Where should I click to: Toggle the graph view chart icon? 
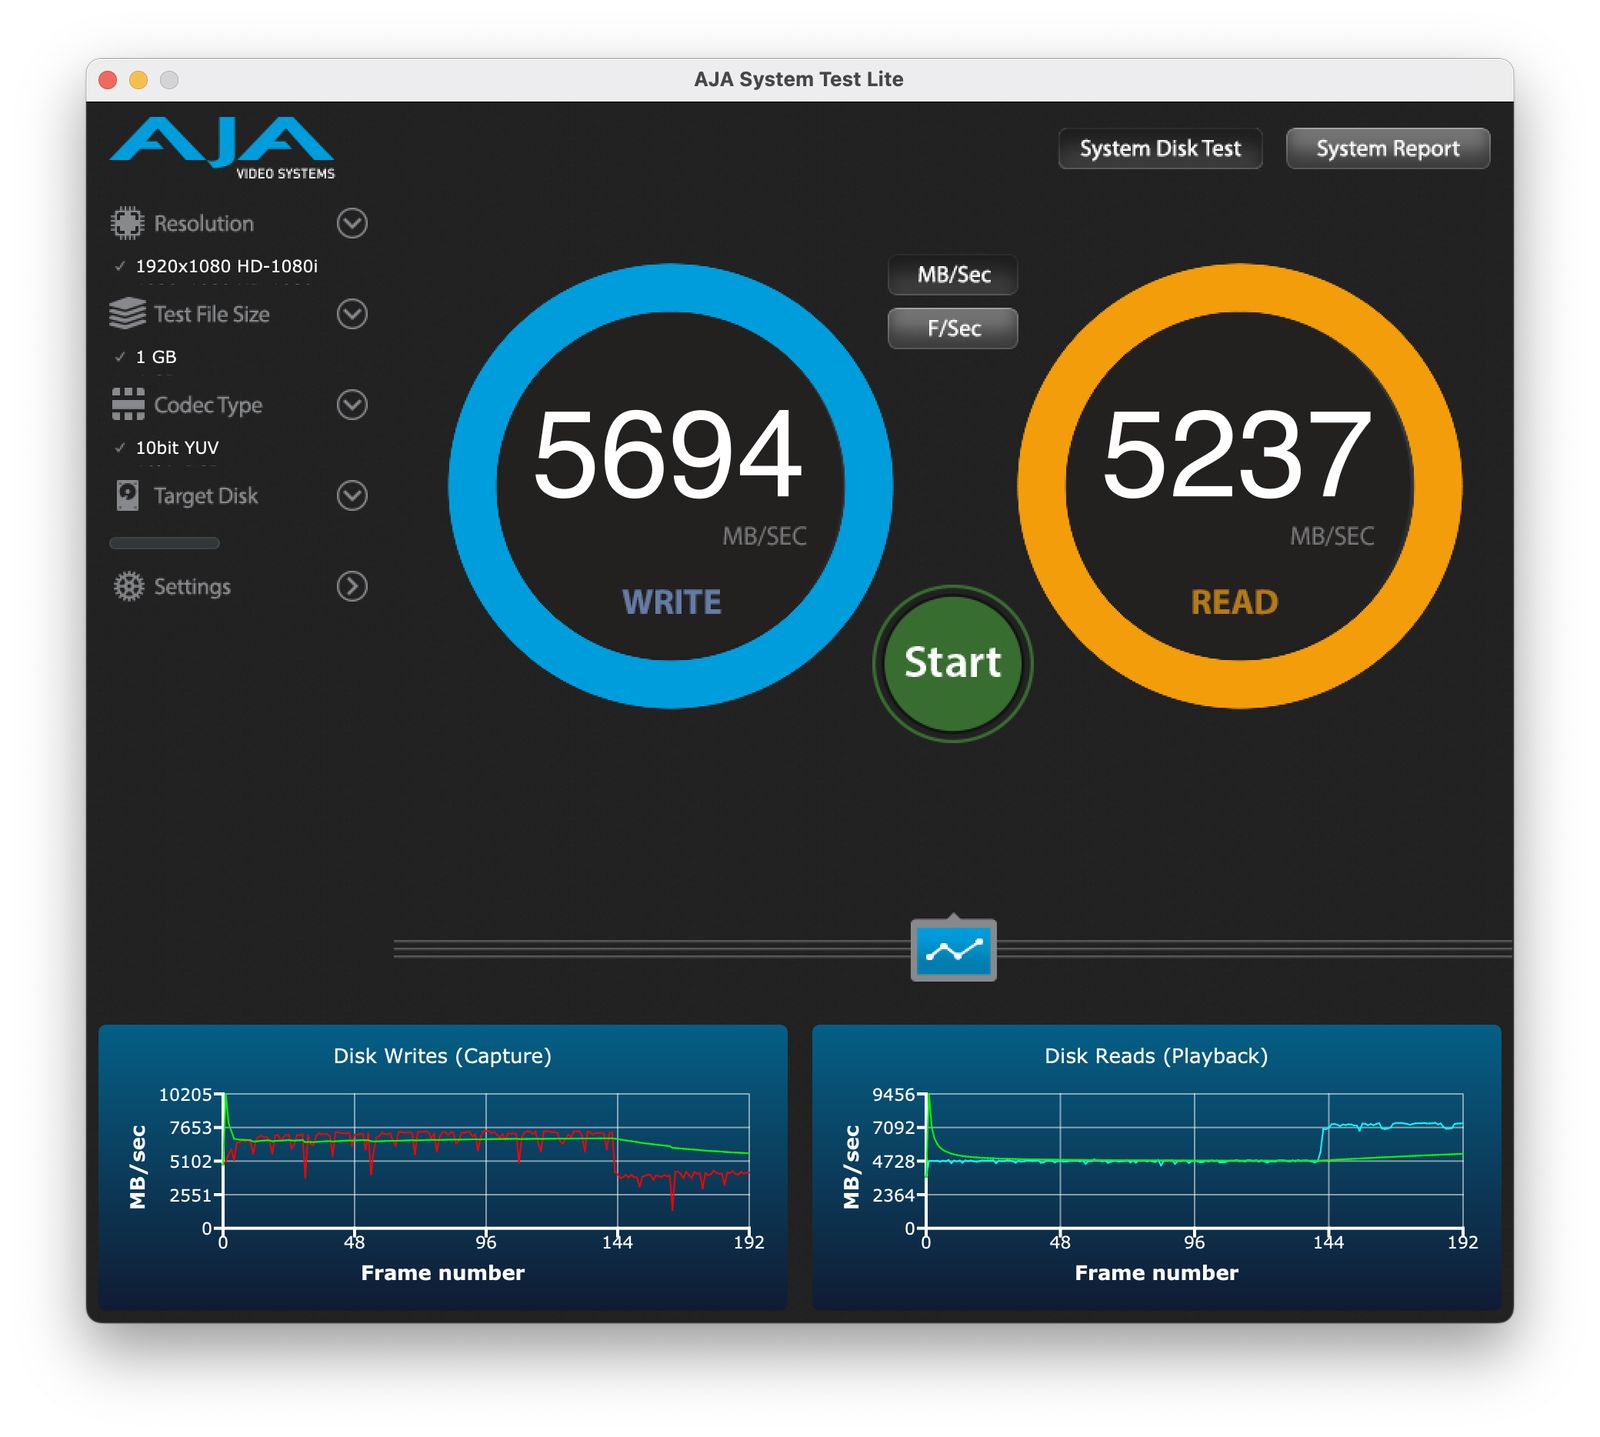point(953,950)
